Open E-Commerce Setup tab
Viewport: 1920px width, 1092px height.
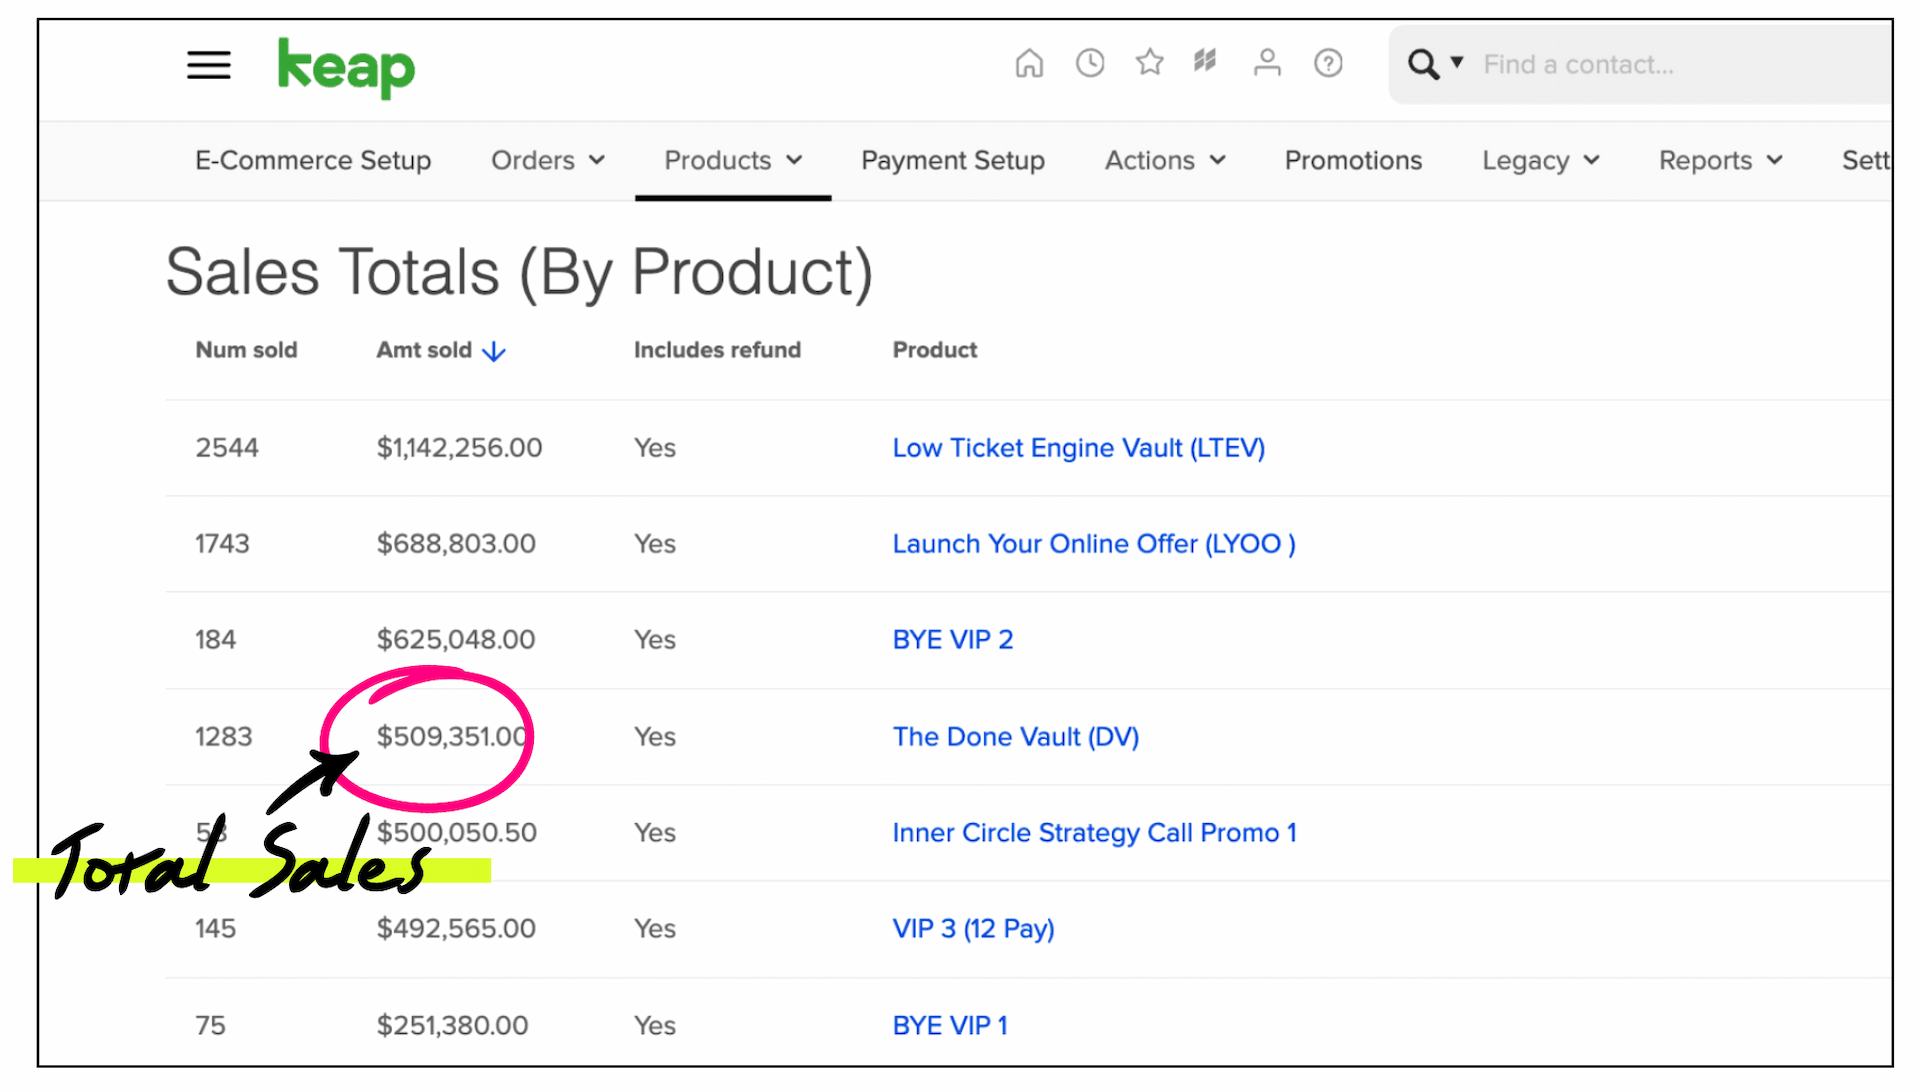pos(313,160)
